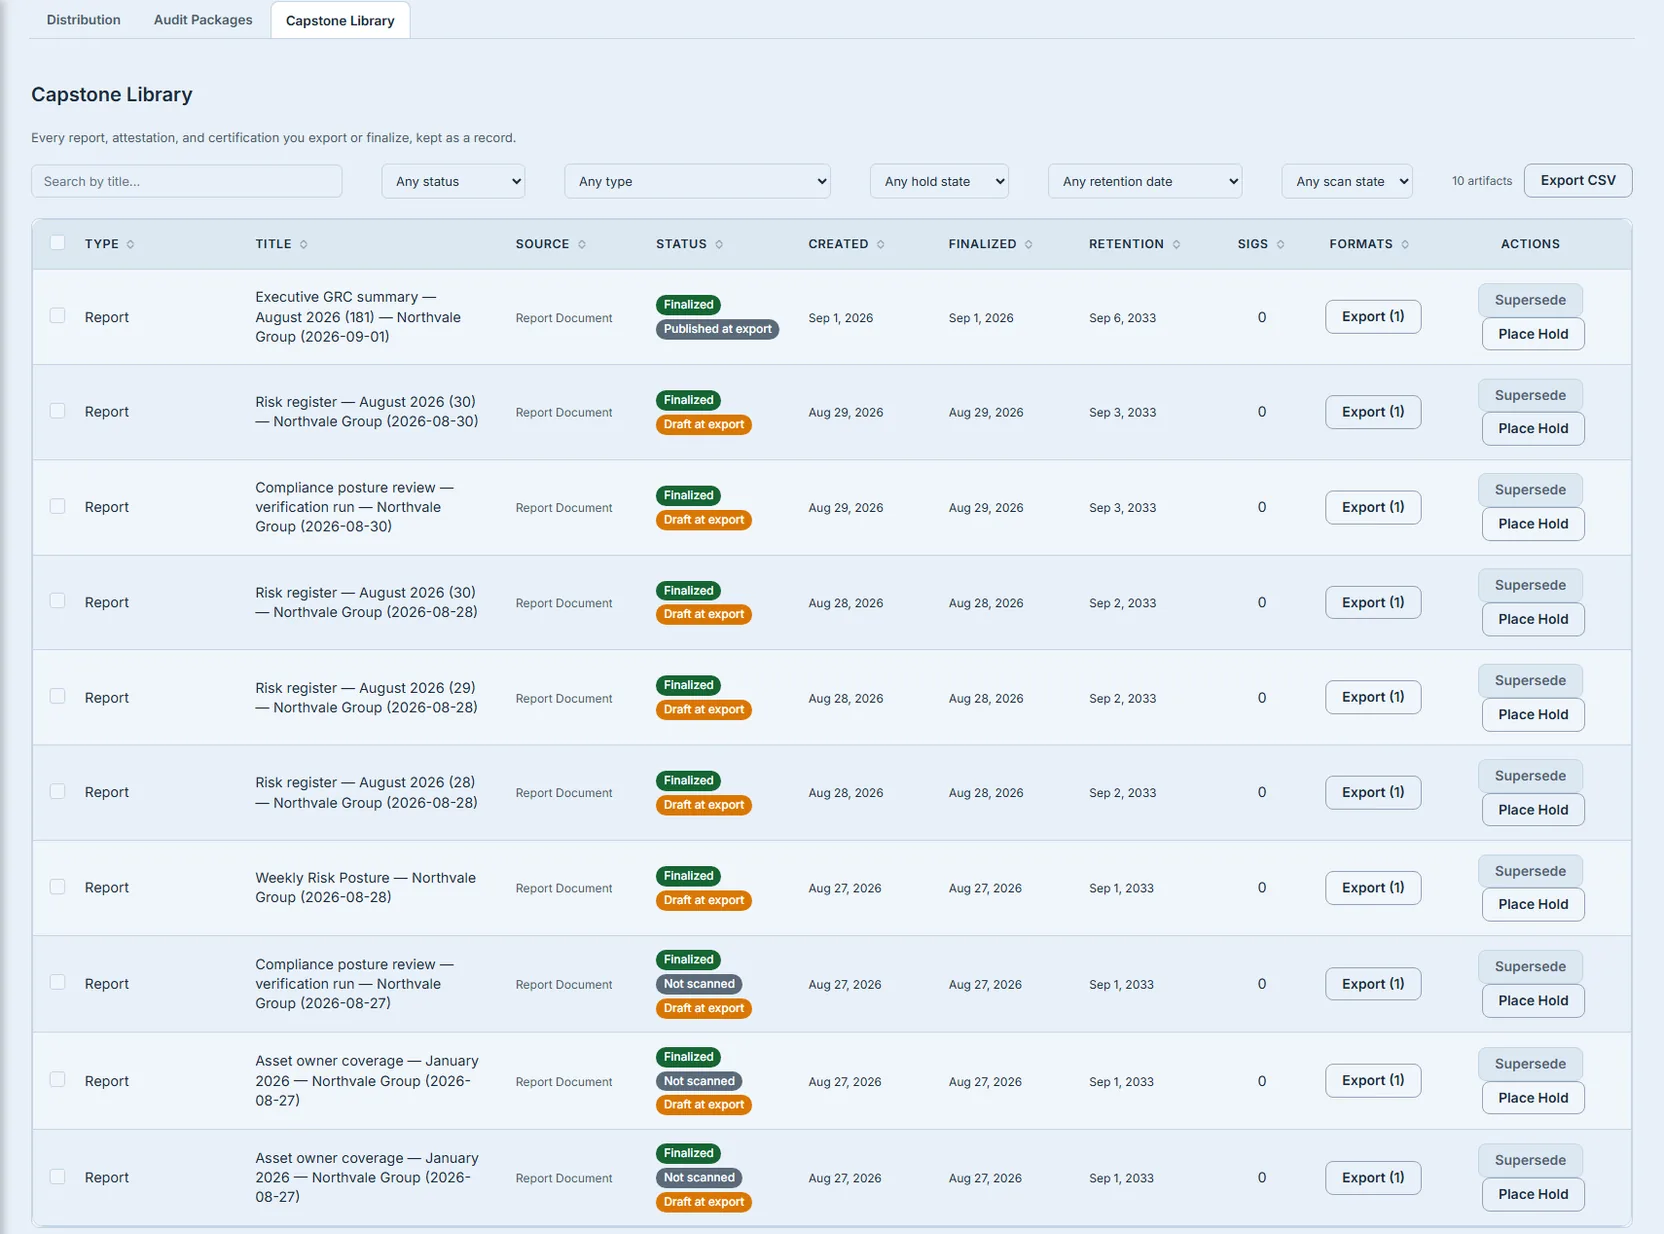Screen dimensions: 1664x1234
Task: Sort by CREATED date using its arrows
Action: point(881,244)
